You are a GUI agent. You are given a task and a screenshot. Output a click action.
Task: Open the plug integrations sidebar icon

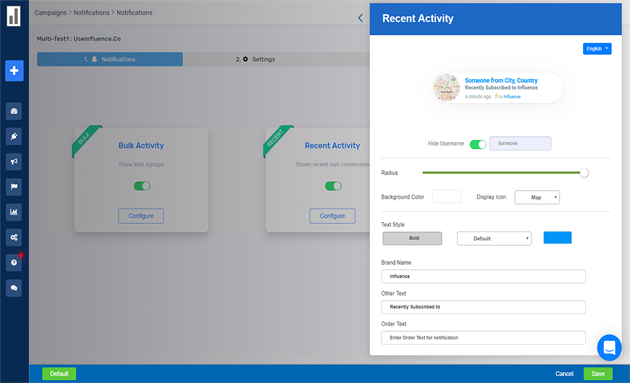coord(14,137)
